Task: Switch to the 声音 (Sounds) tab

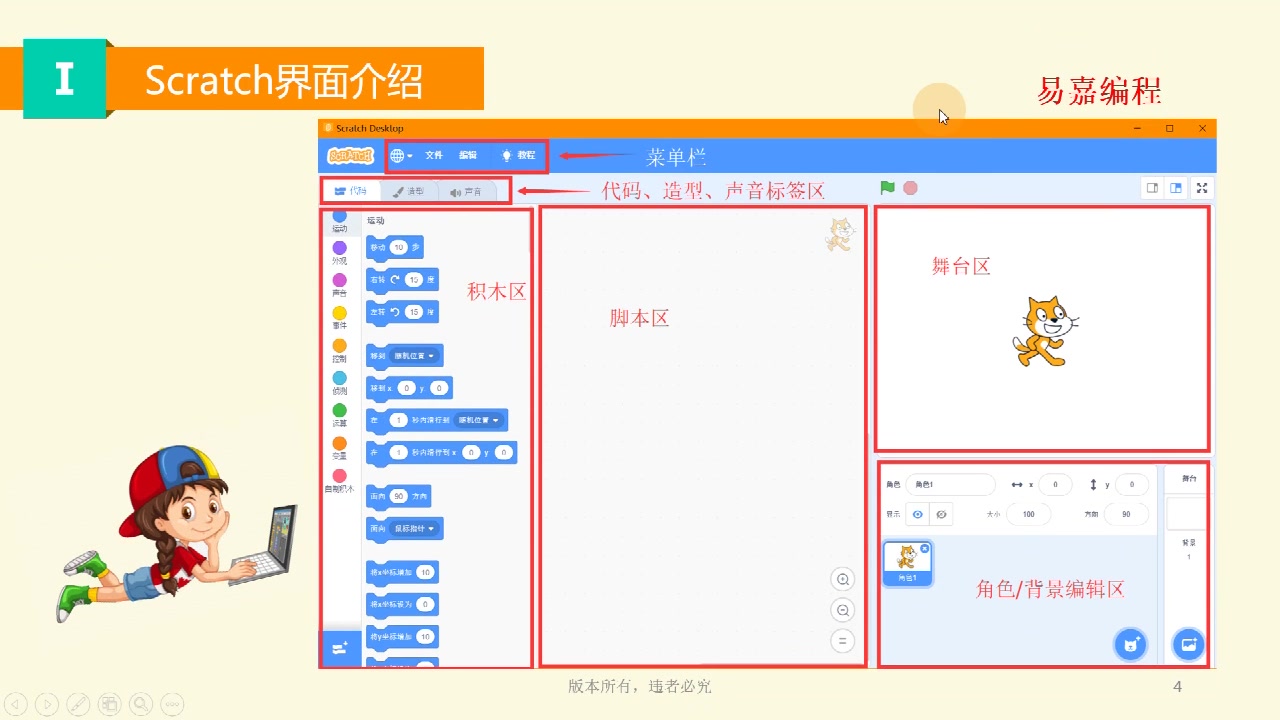Action: tap(466, 191)
